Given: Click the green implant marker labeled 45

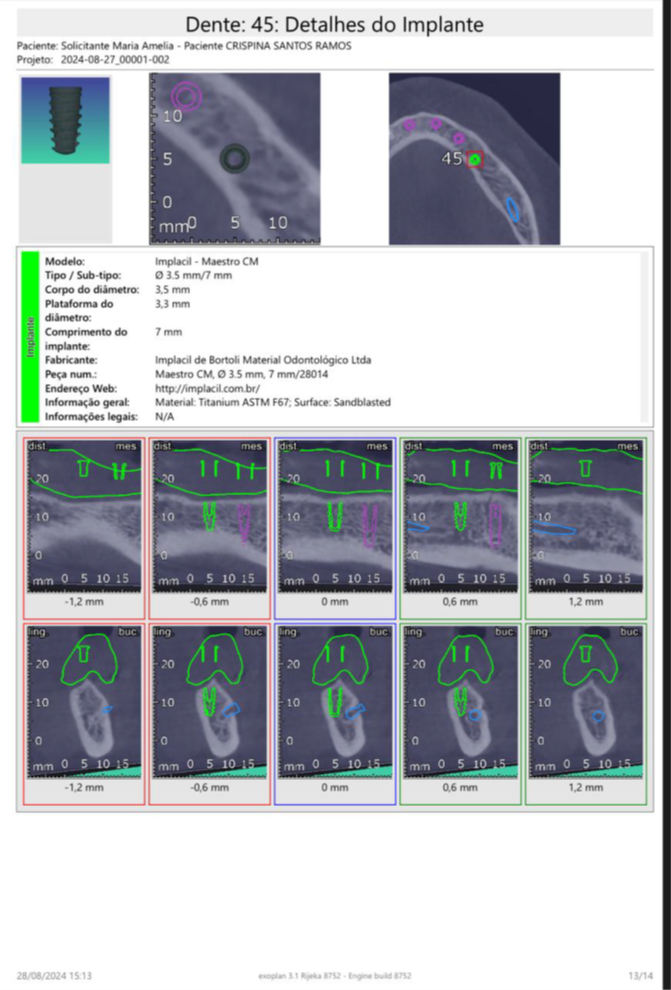Looking at the screenshot, I should [475, 160].
